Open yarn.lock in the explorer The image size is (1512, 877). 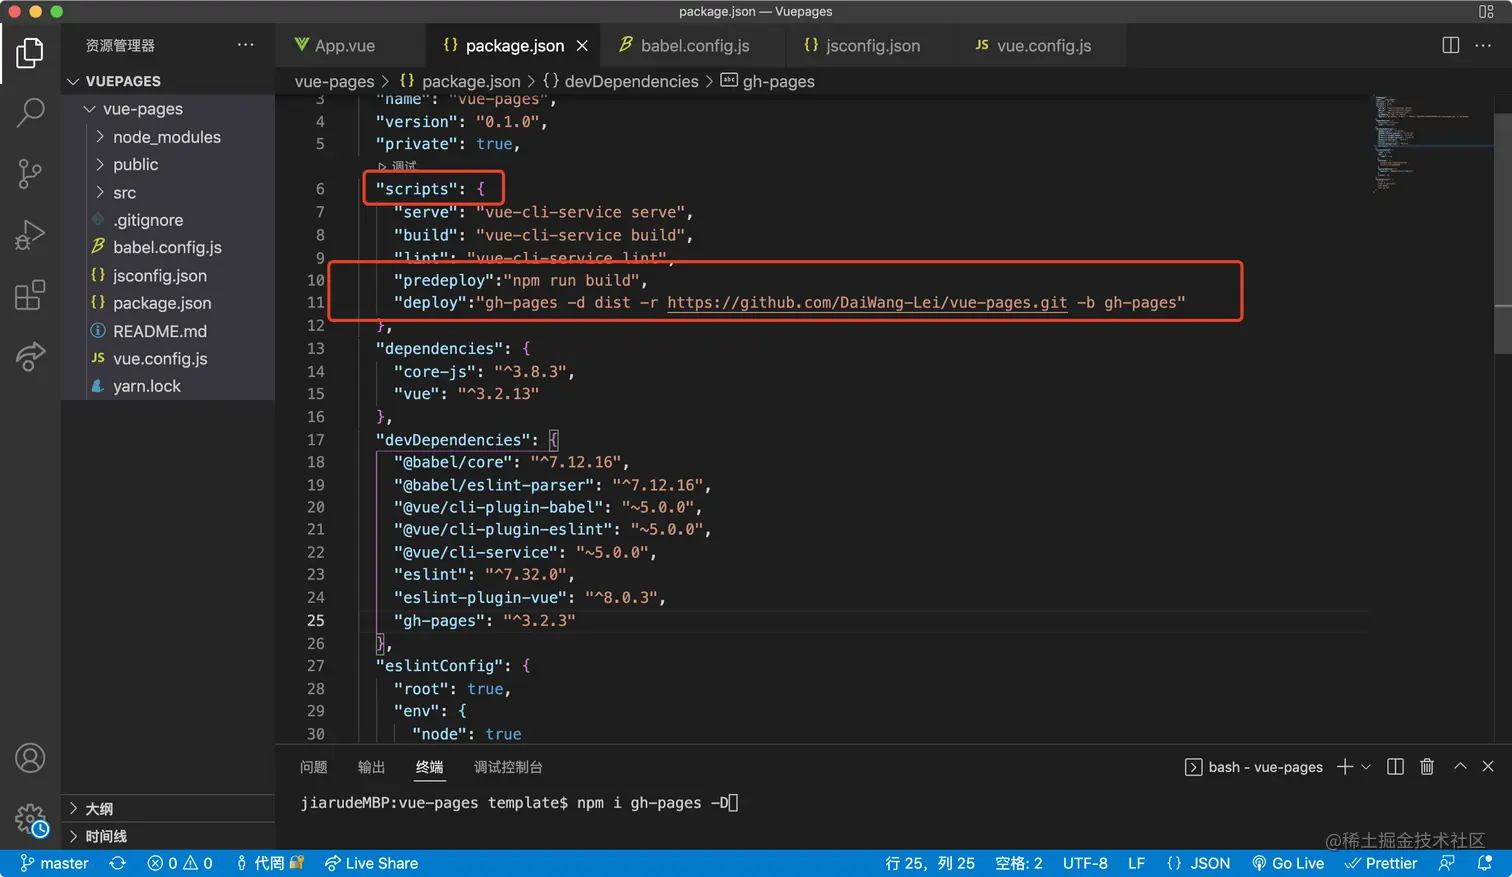[168, 386]
